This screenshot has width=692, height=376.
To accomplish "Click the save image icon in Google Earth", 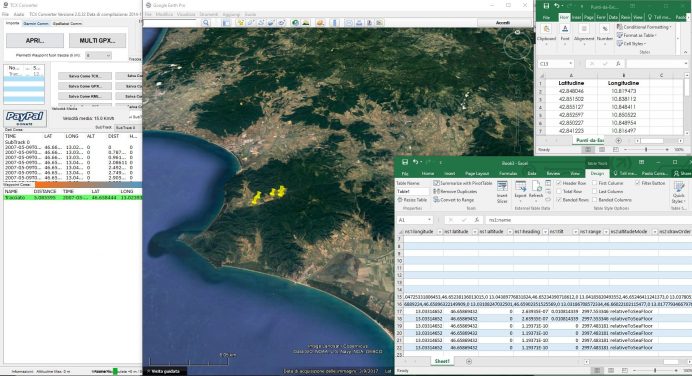I will pos(369,23).
